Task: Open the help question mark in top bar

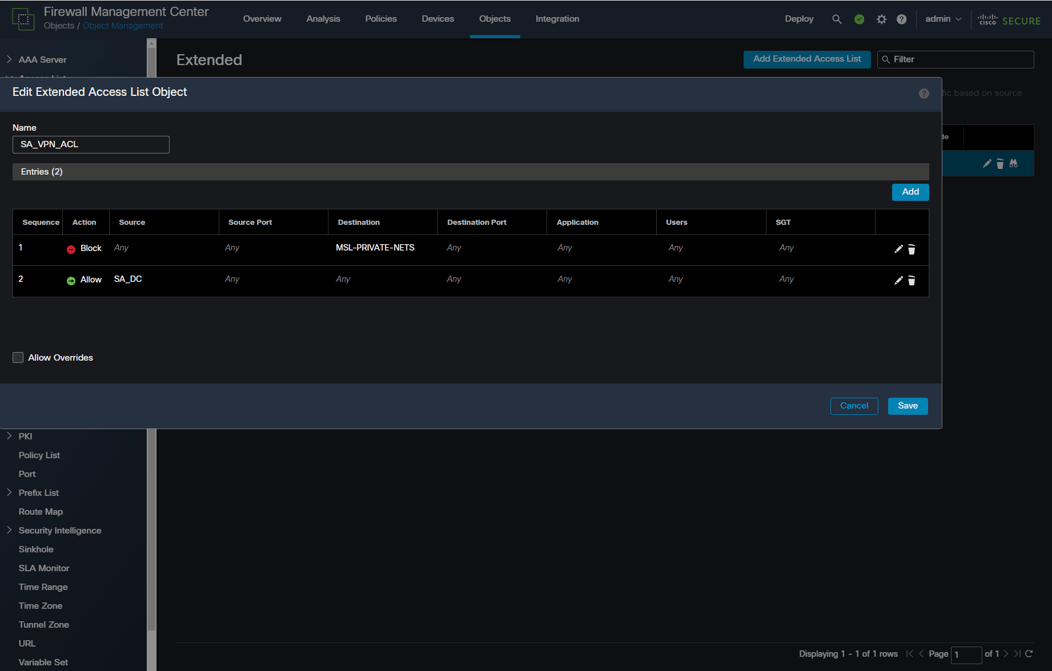Action: tap(902, 19)
